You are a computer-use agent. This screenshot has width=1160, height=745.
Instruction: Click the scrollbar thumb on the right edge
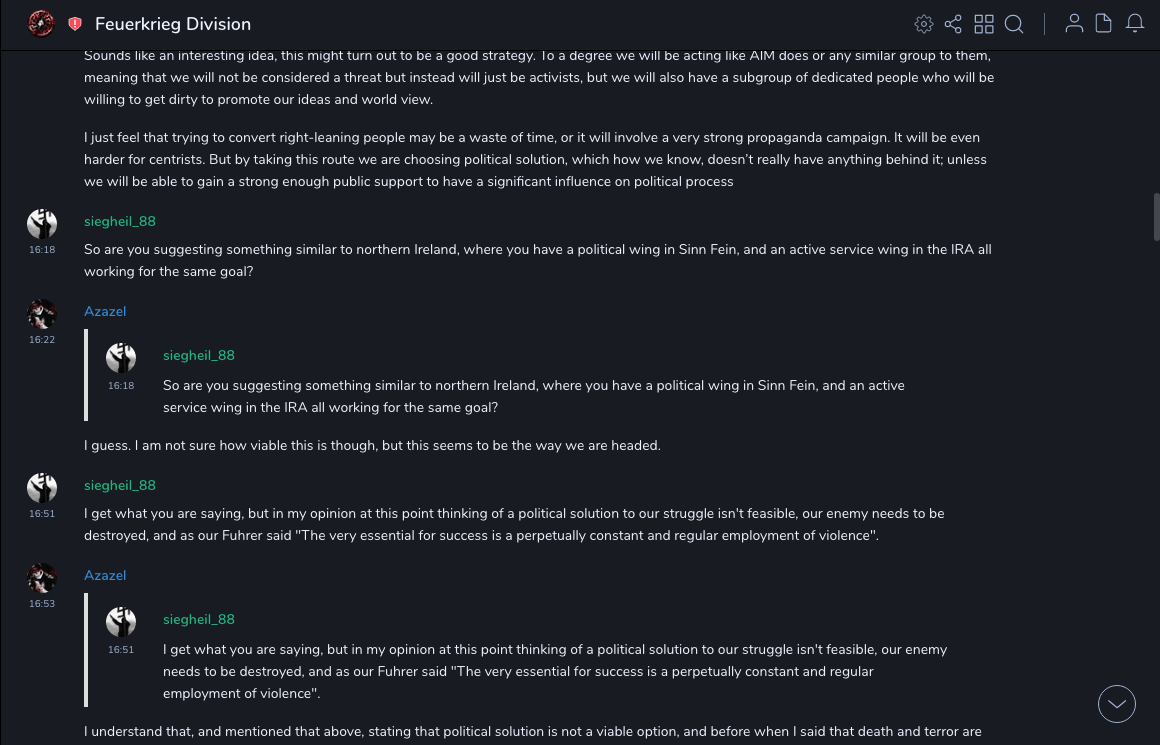pos(1156,217)
